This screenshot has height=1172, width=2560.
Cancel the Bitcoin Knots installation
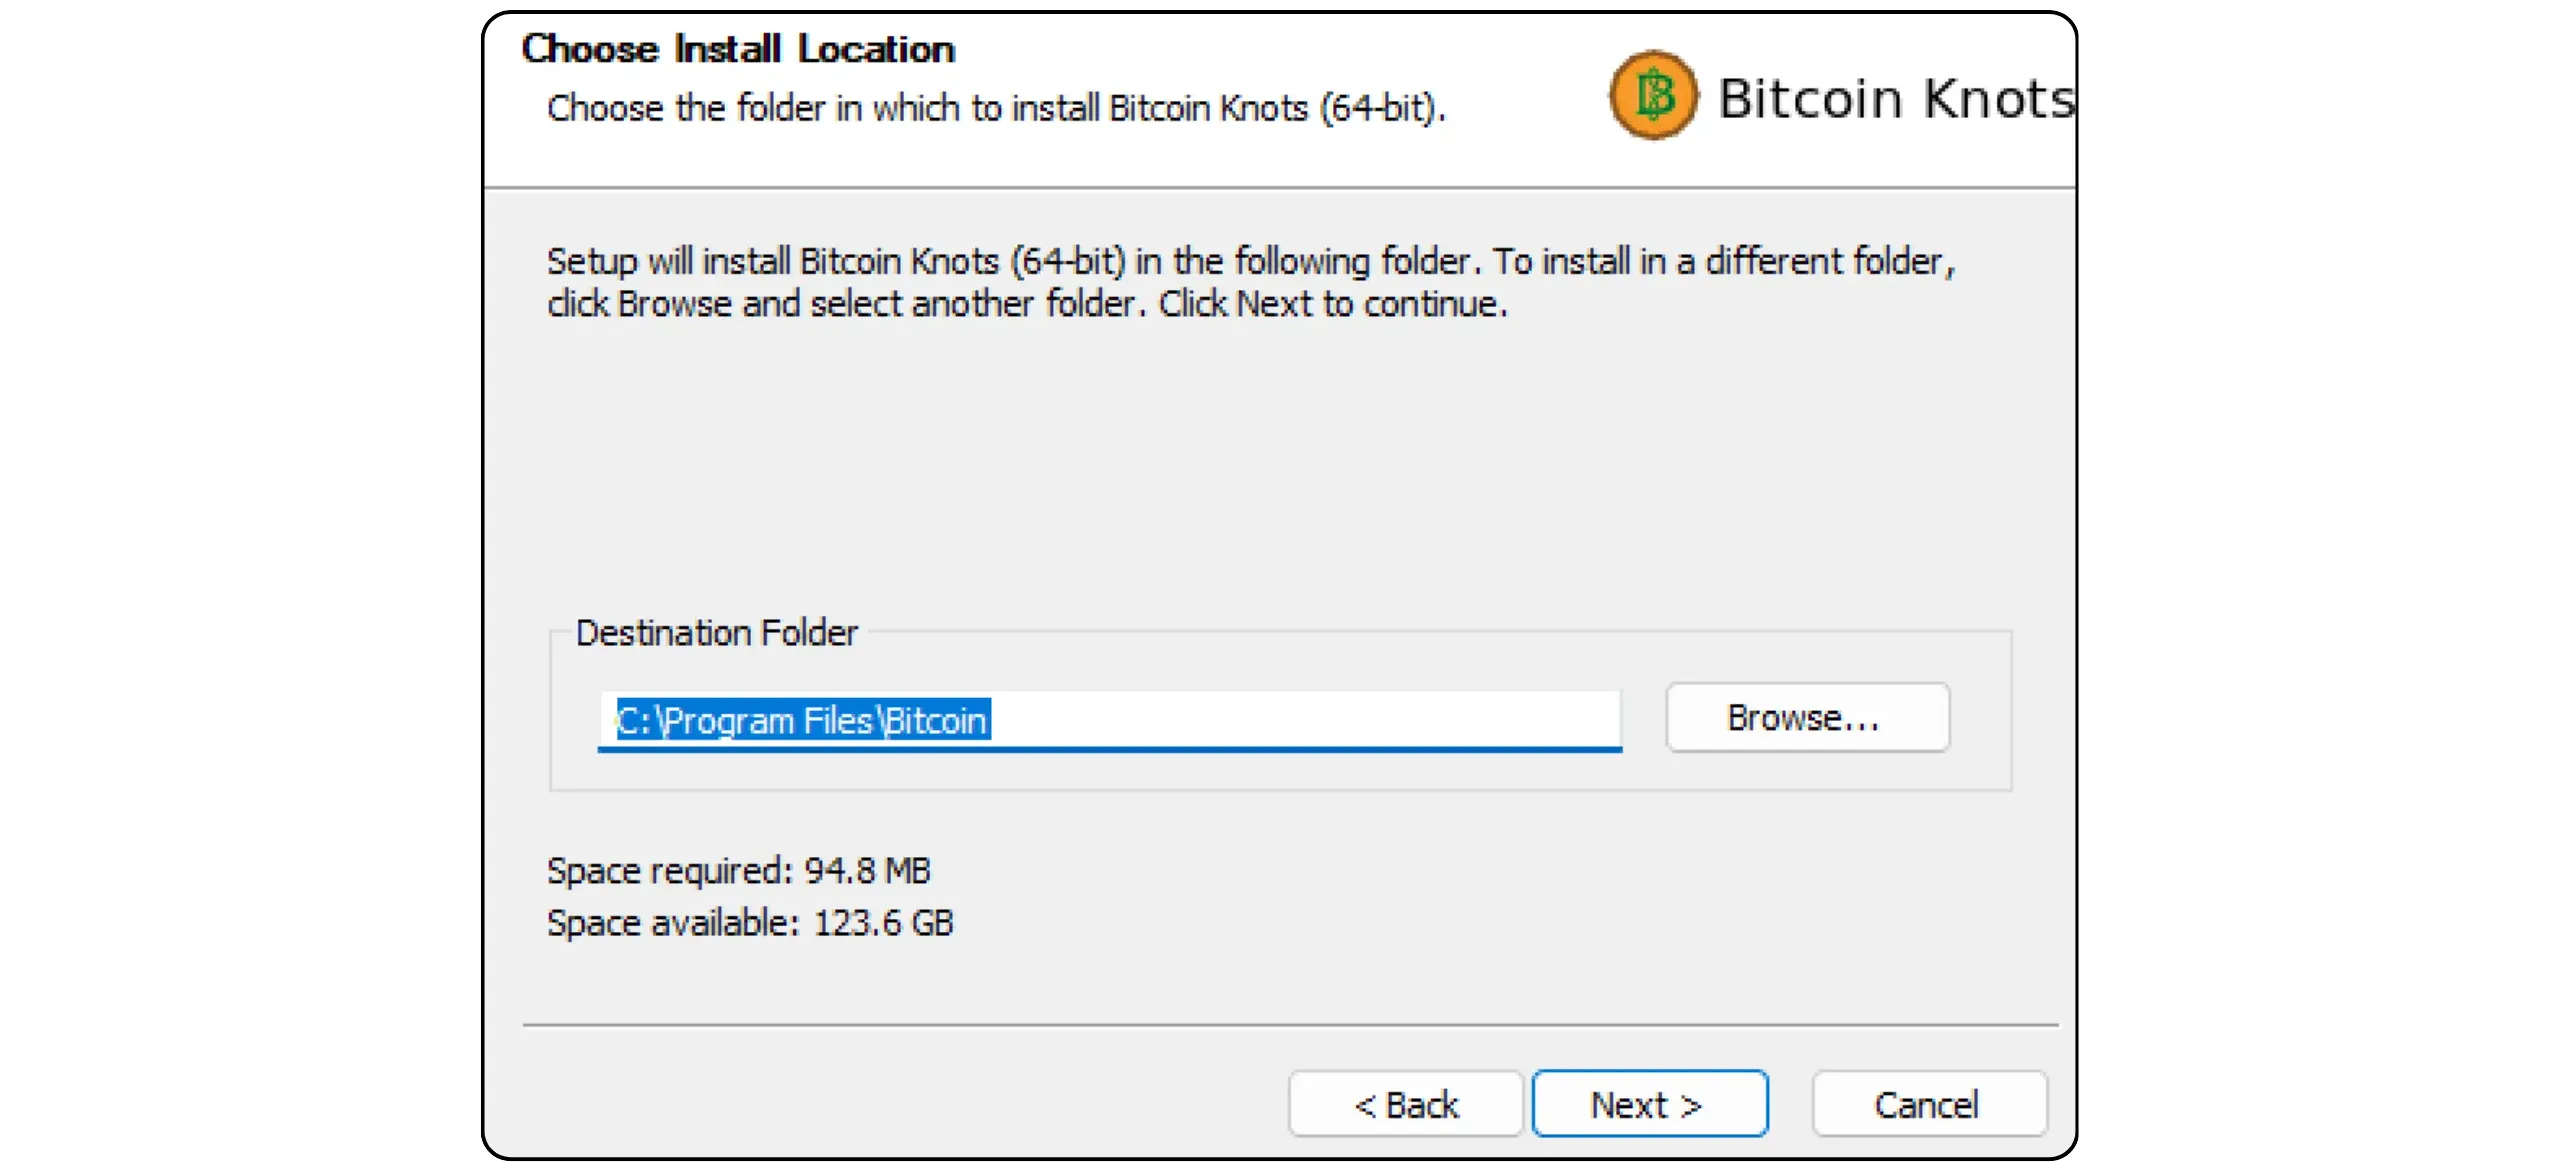(x=1928, y=1104)
